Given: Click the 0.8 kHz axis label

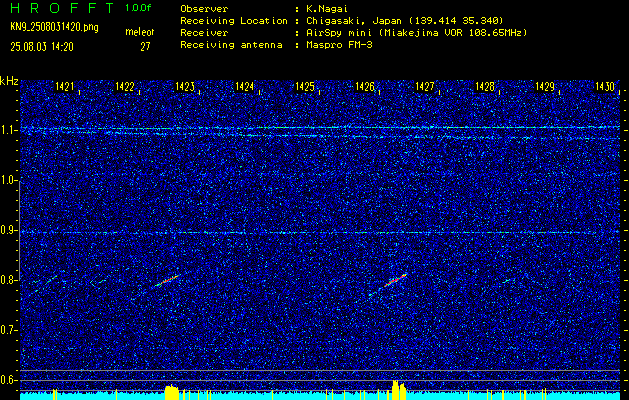Looking at the screenshot, I should [x=8, y=280].
